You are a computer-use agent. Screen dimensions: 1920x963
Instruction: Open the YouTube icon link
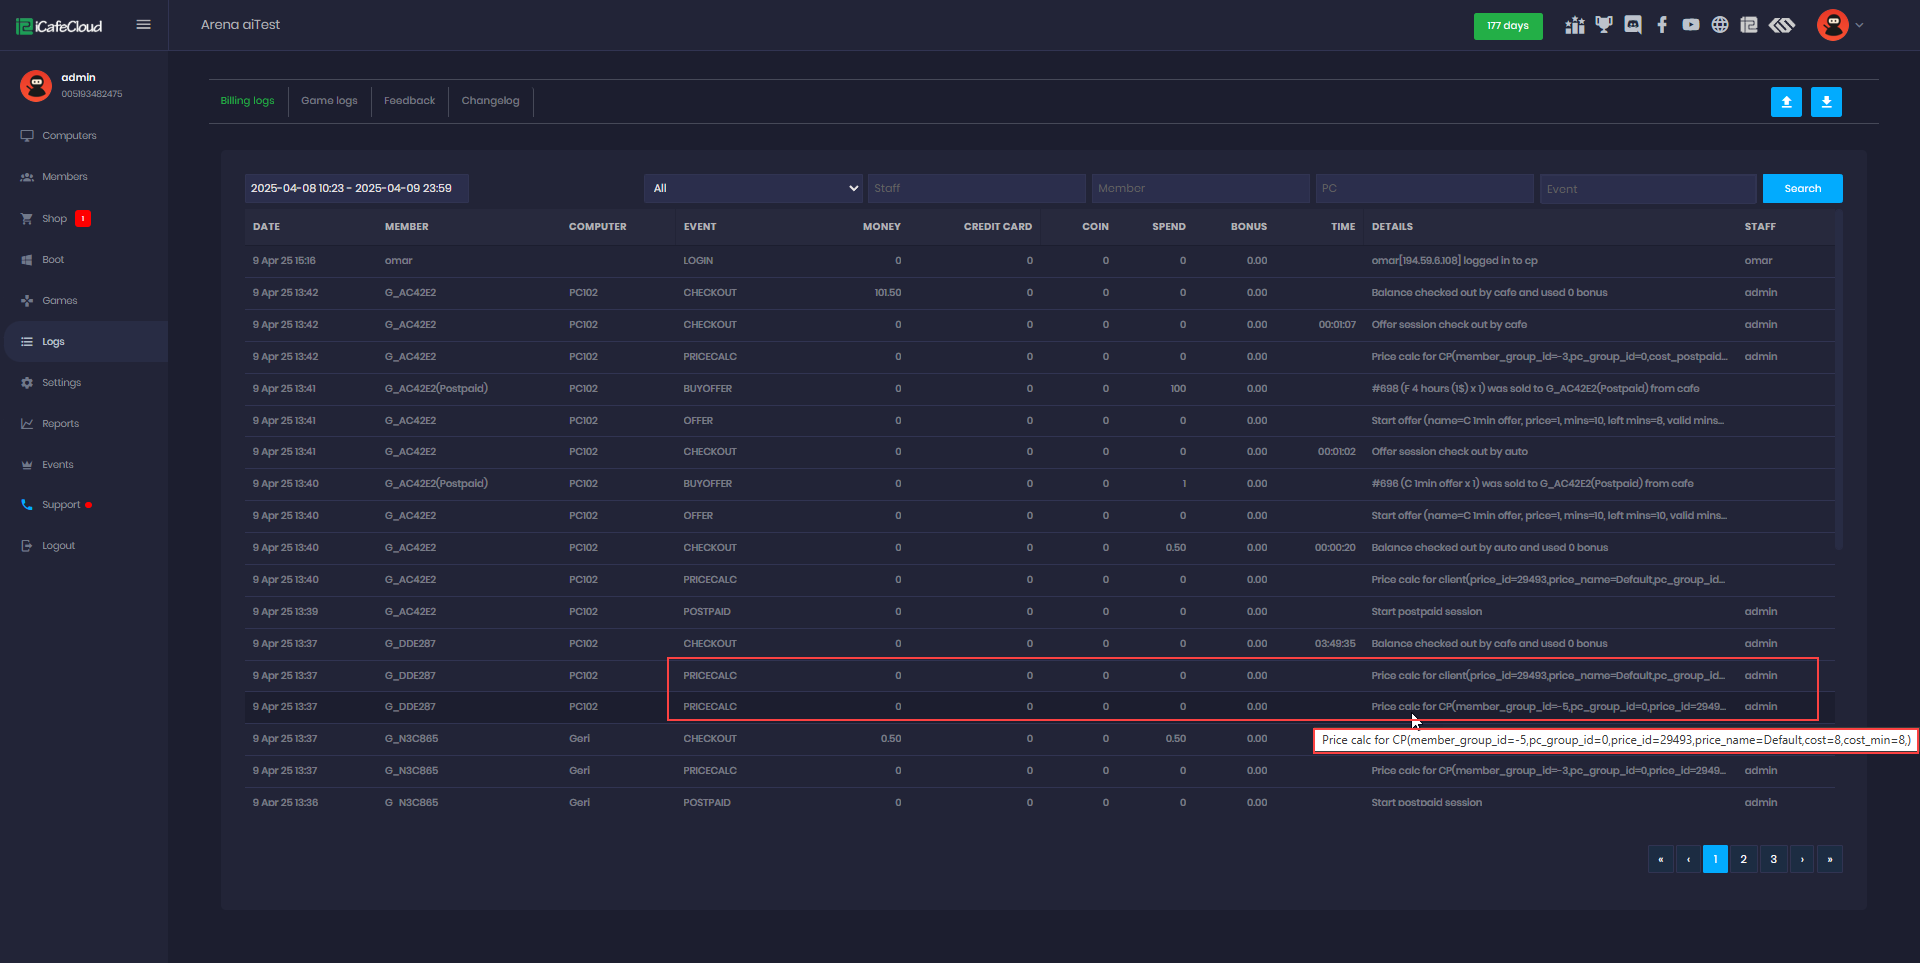pyautogui.click(x=1691, y=25)
